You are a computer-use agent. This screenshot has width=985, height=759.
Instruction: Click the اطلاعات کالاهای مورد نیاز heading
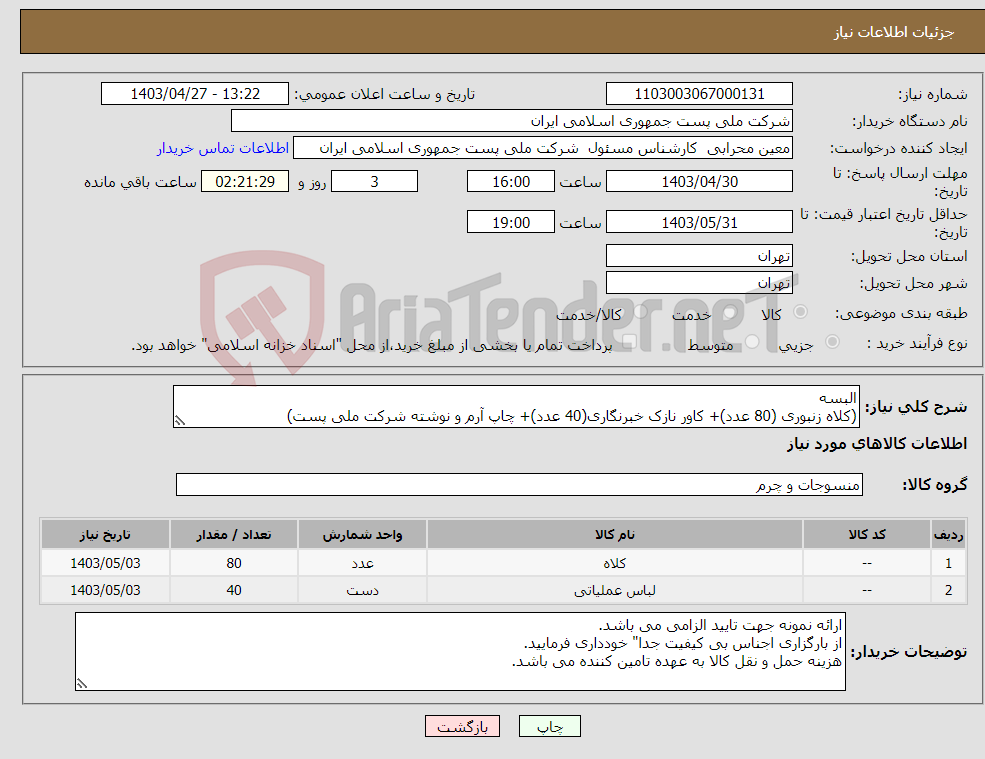pyautogui.click(x=877, y=444)
